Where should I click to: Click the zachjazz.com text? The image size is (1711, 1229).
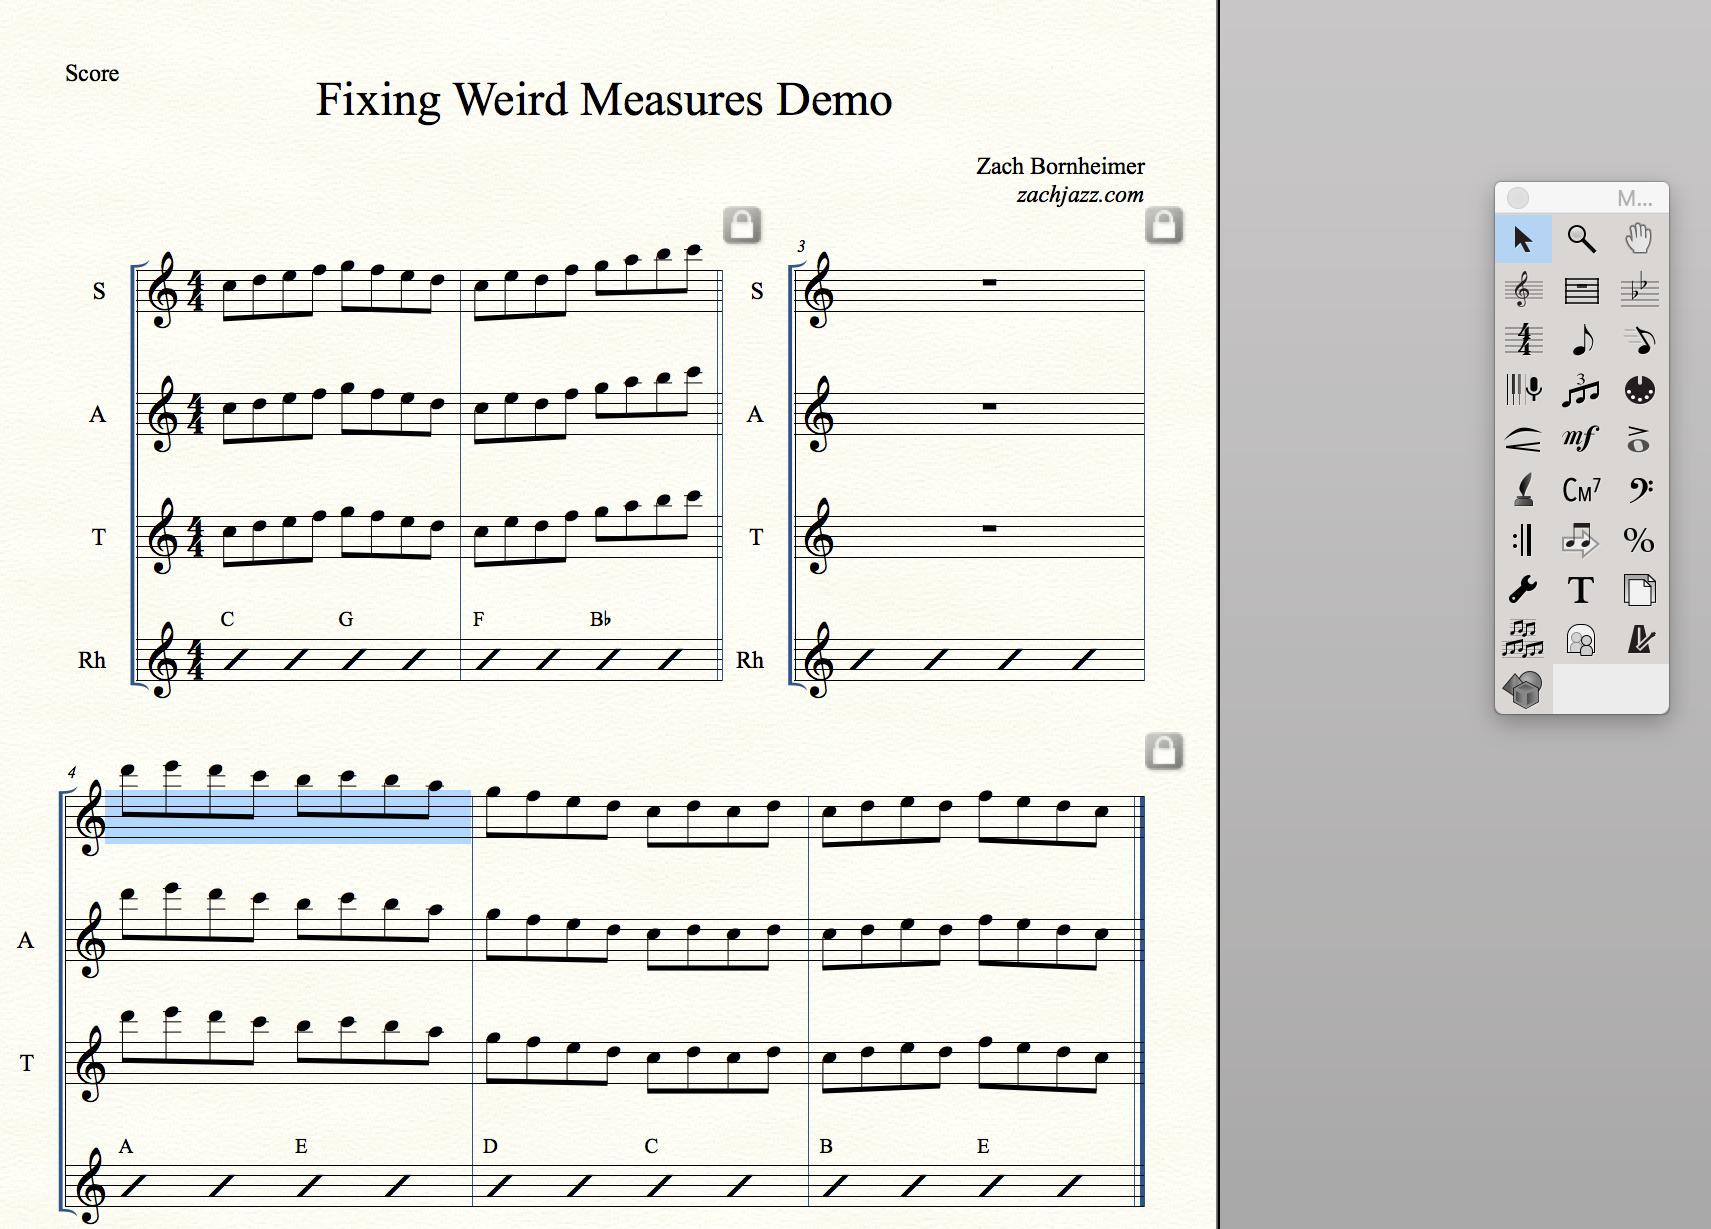[x=1080, y=195]
